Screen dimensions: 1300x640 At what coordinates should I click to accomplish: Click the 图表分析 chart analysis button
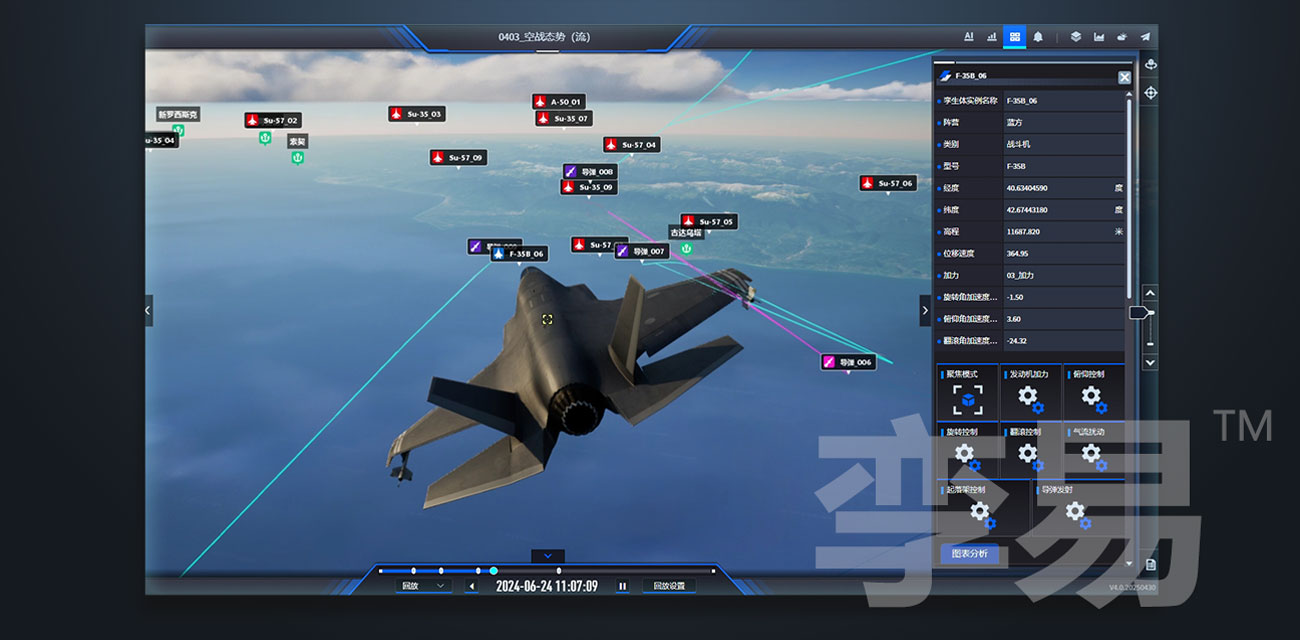point(969,553)
